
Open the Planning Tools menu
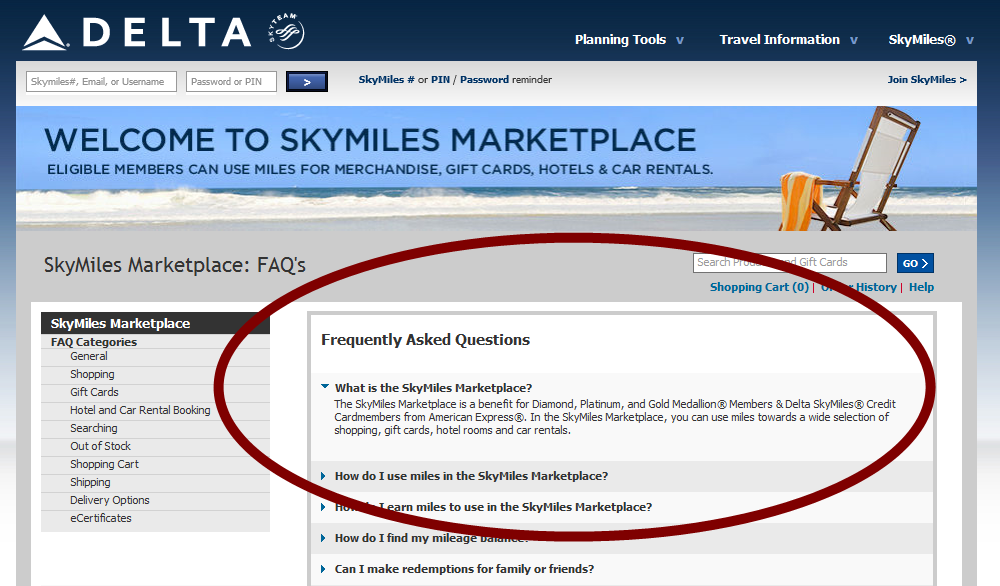click(629, 40)
